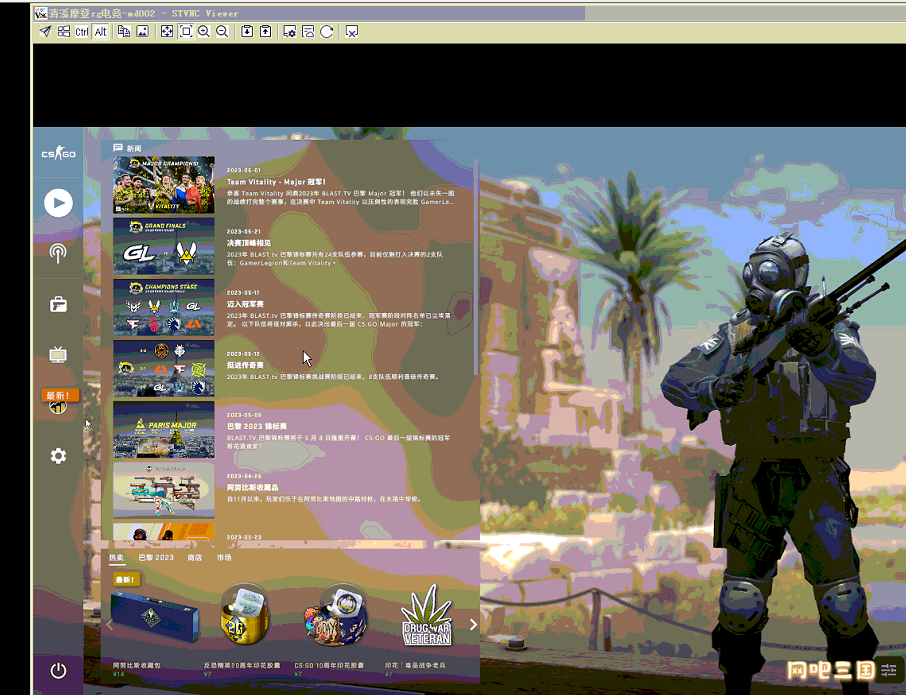The height and width of the screenshot is (695, 906).
Task: Click the disconnect X monitor icon
Action: coord(351,31)
